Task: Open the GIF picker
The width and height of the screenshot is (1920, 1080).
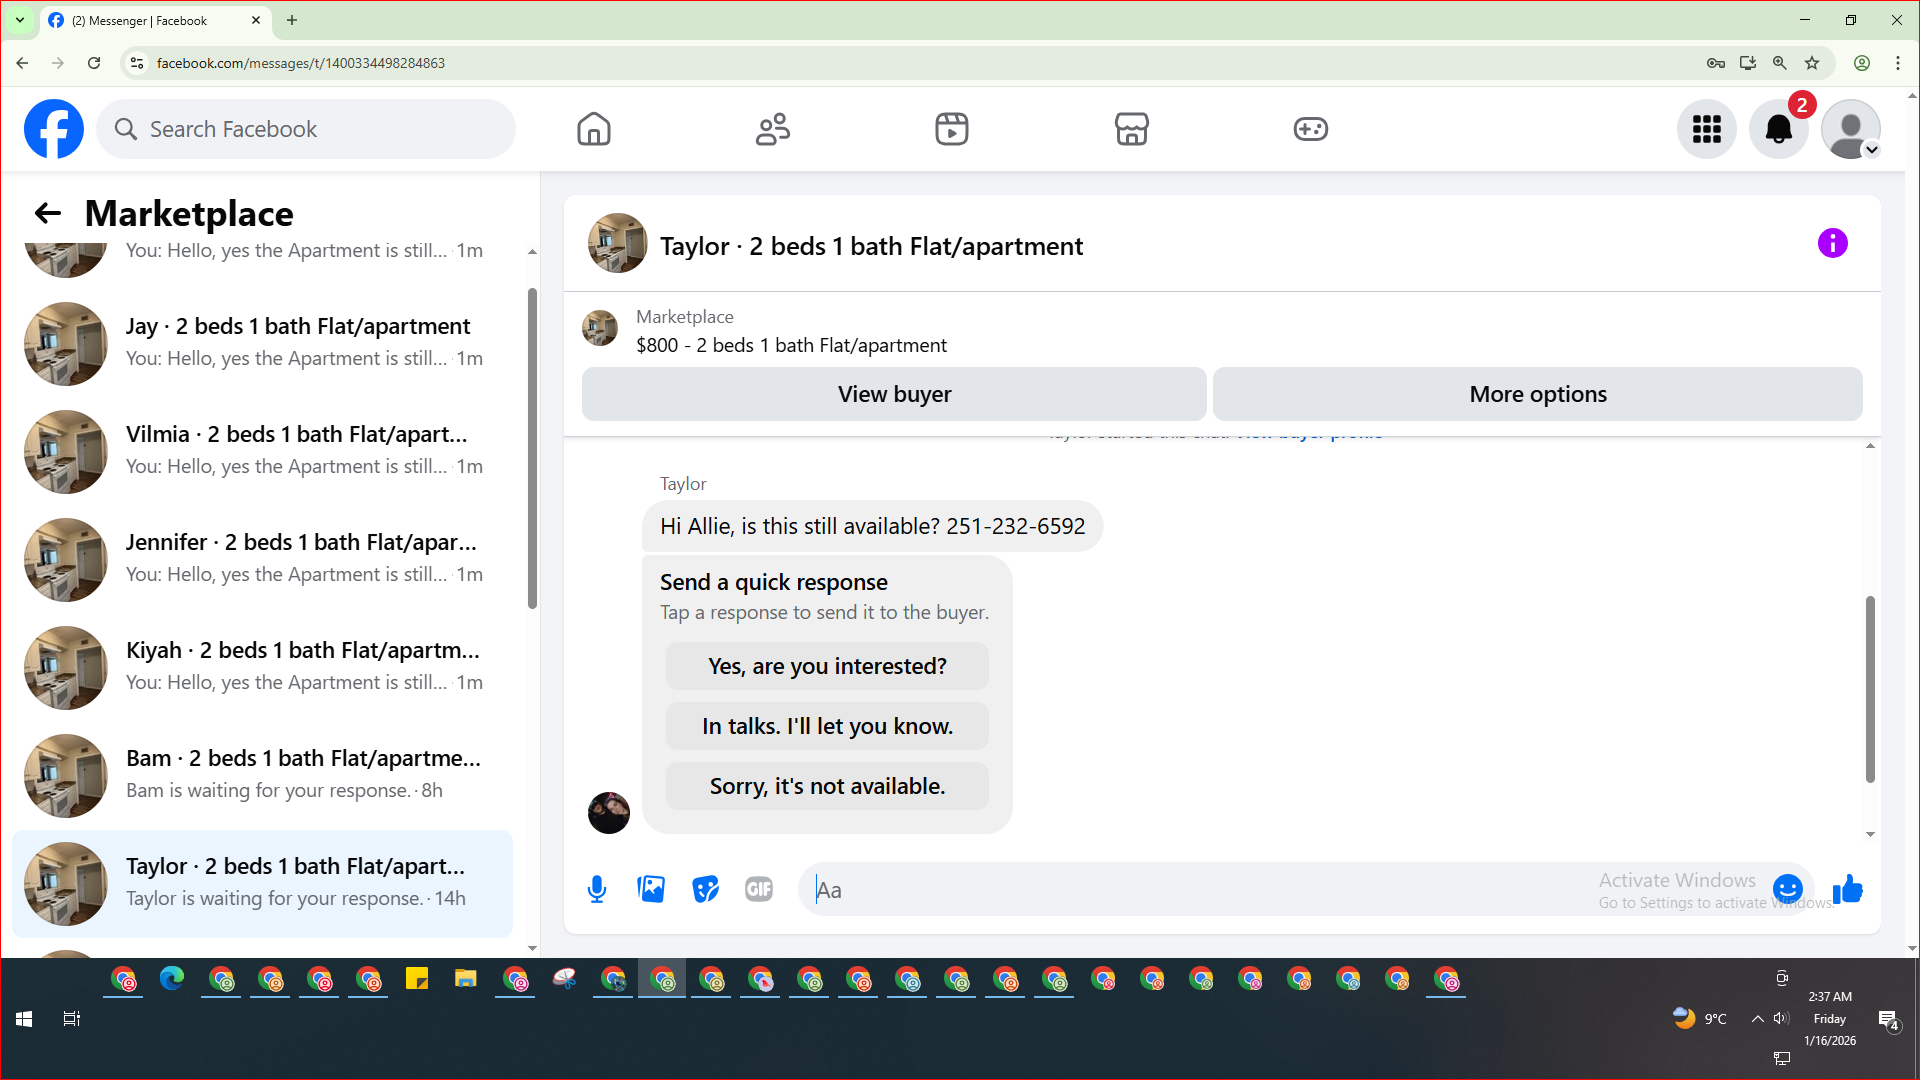Action: tap(759, 889)
